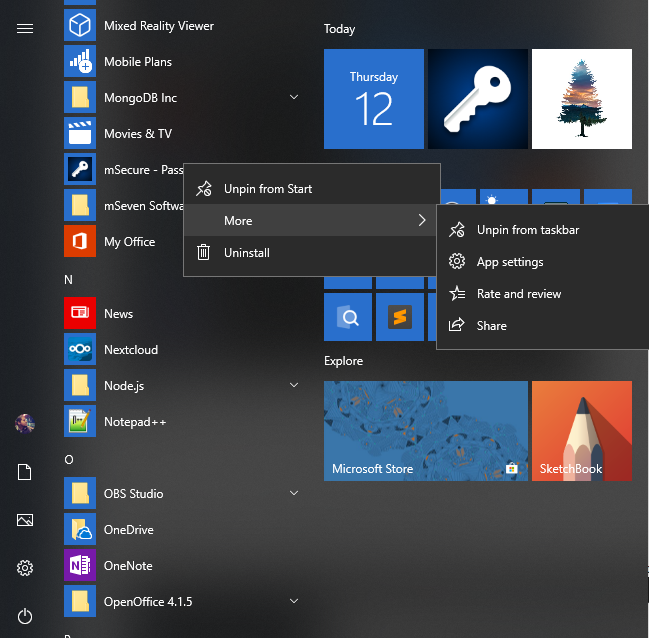Click the Nextcloud label text
The height and width of the screenshot is (638, 649).
131,350
